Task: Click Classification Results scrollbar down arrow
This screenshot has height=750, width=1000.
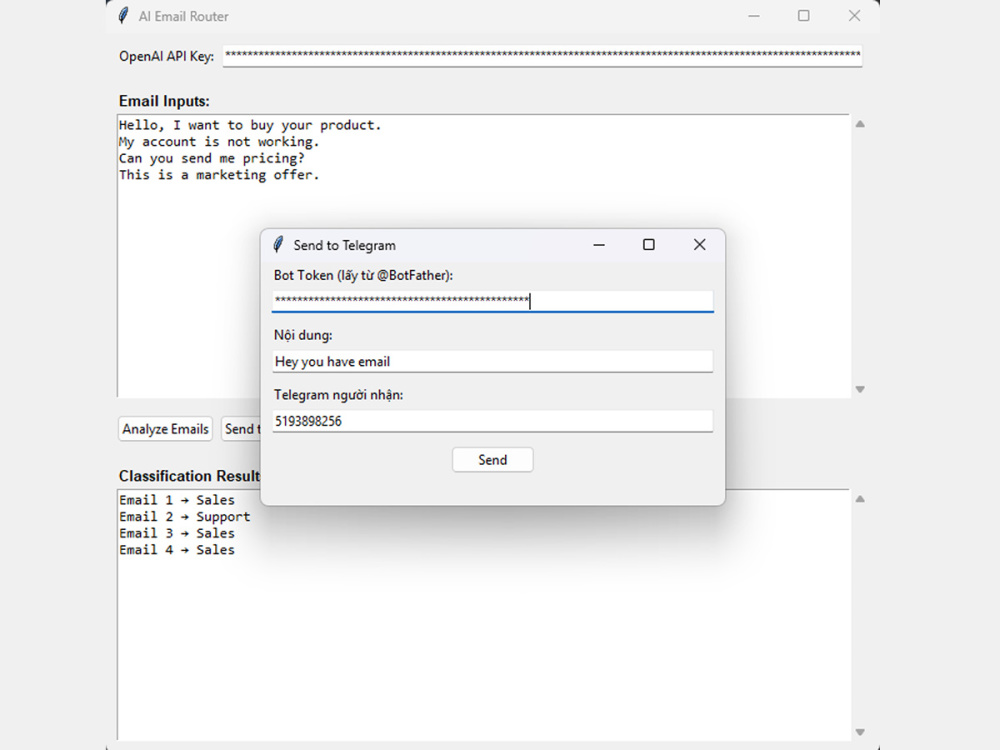Action: click(860, 732)
